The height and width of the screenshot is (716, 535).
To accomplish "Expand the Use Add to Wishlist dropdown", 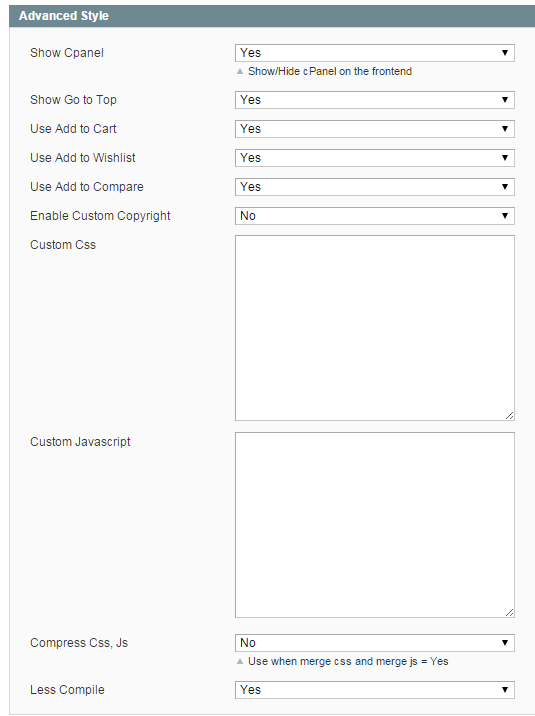I will [375, 158].
